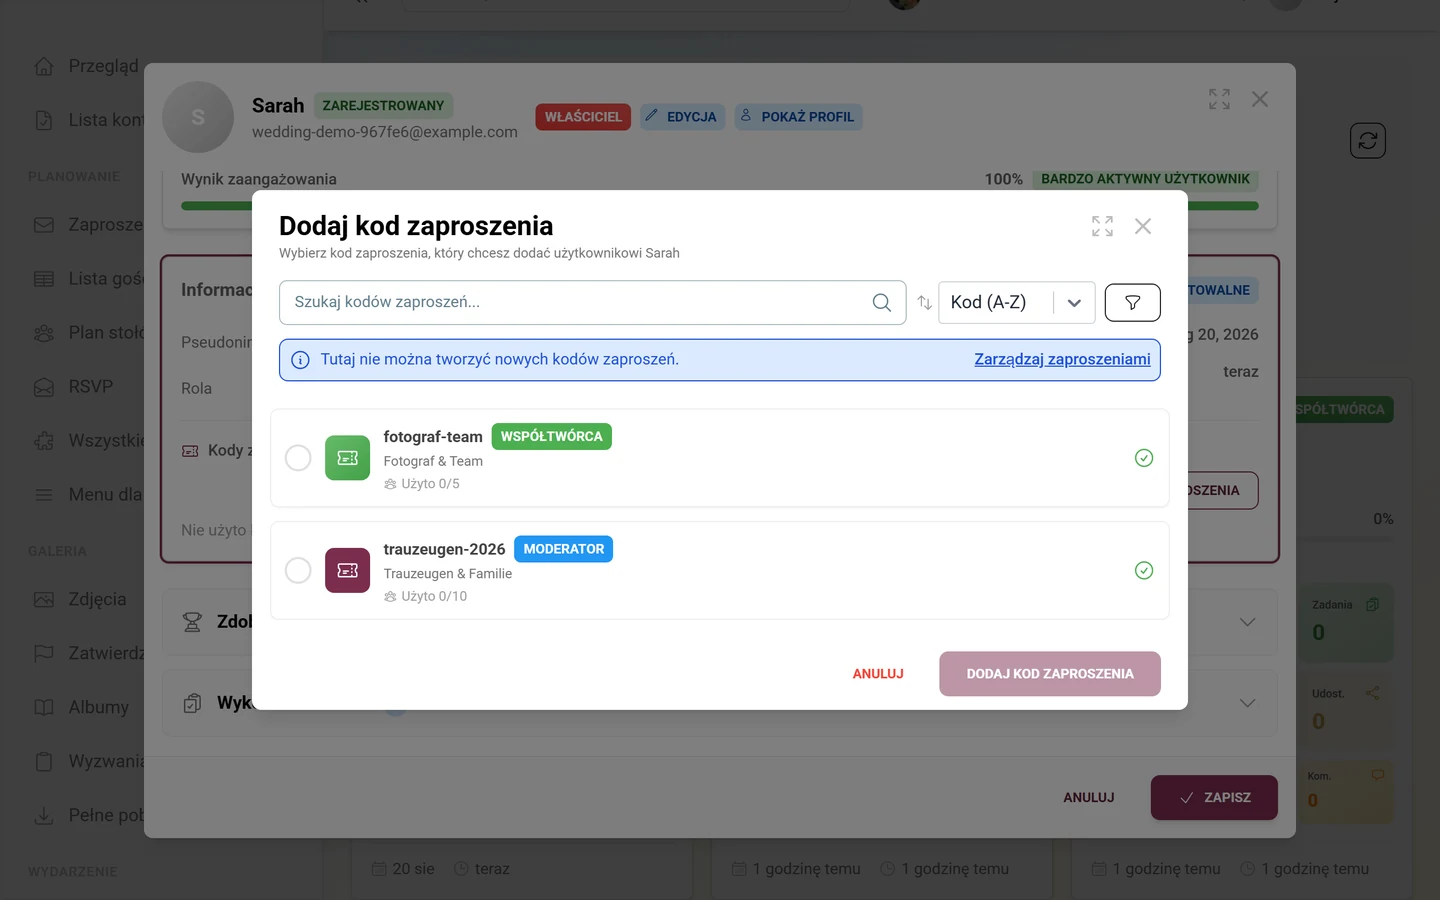Open the Kod (A-Z) sort dropdown
1440x900 pixels.
click(x=1017, y=302)
